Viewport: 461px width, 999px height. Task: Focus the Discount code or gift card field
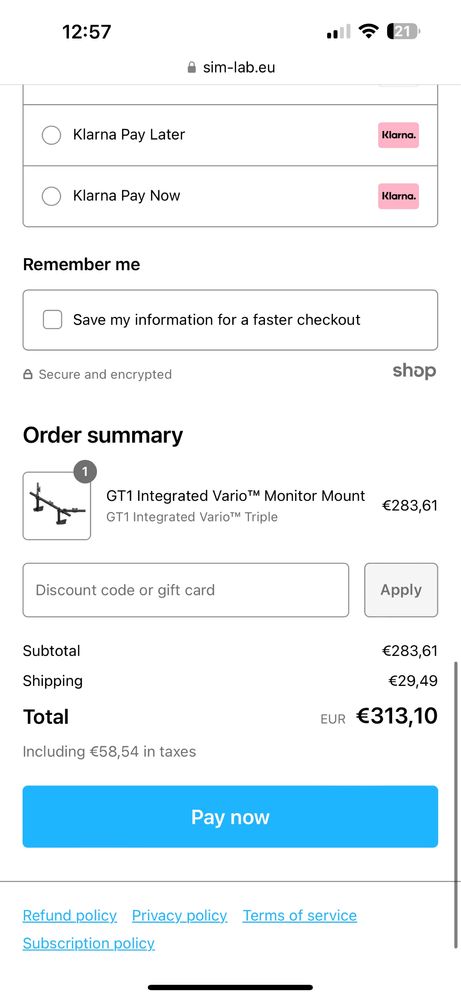186,590
